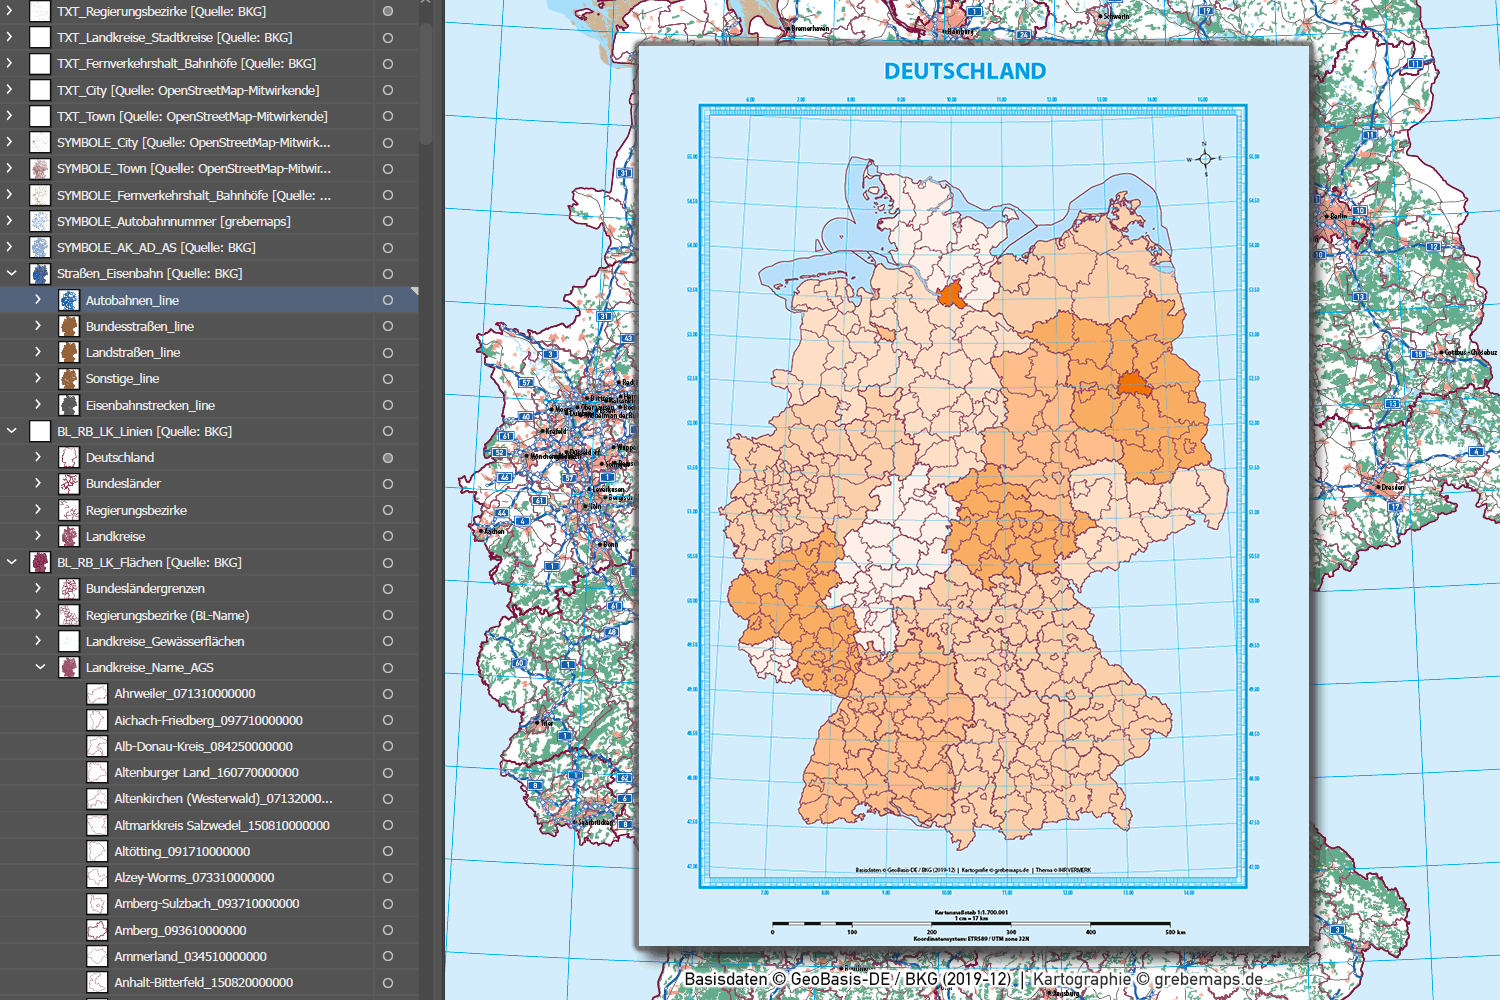Click the Straßen_Eisenbahn layer thumbnail

tap(40, 273)
